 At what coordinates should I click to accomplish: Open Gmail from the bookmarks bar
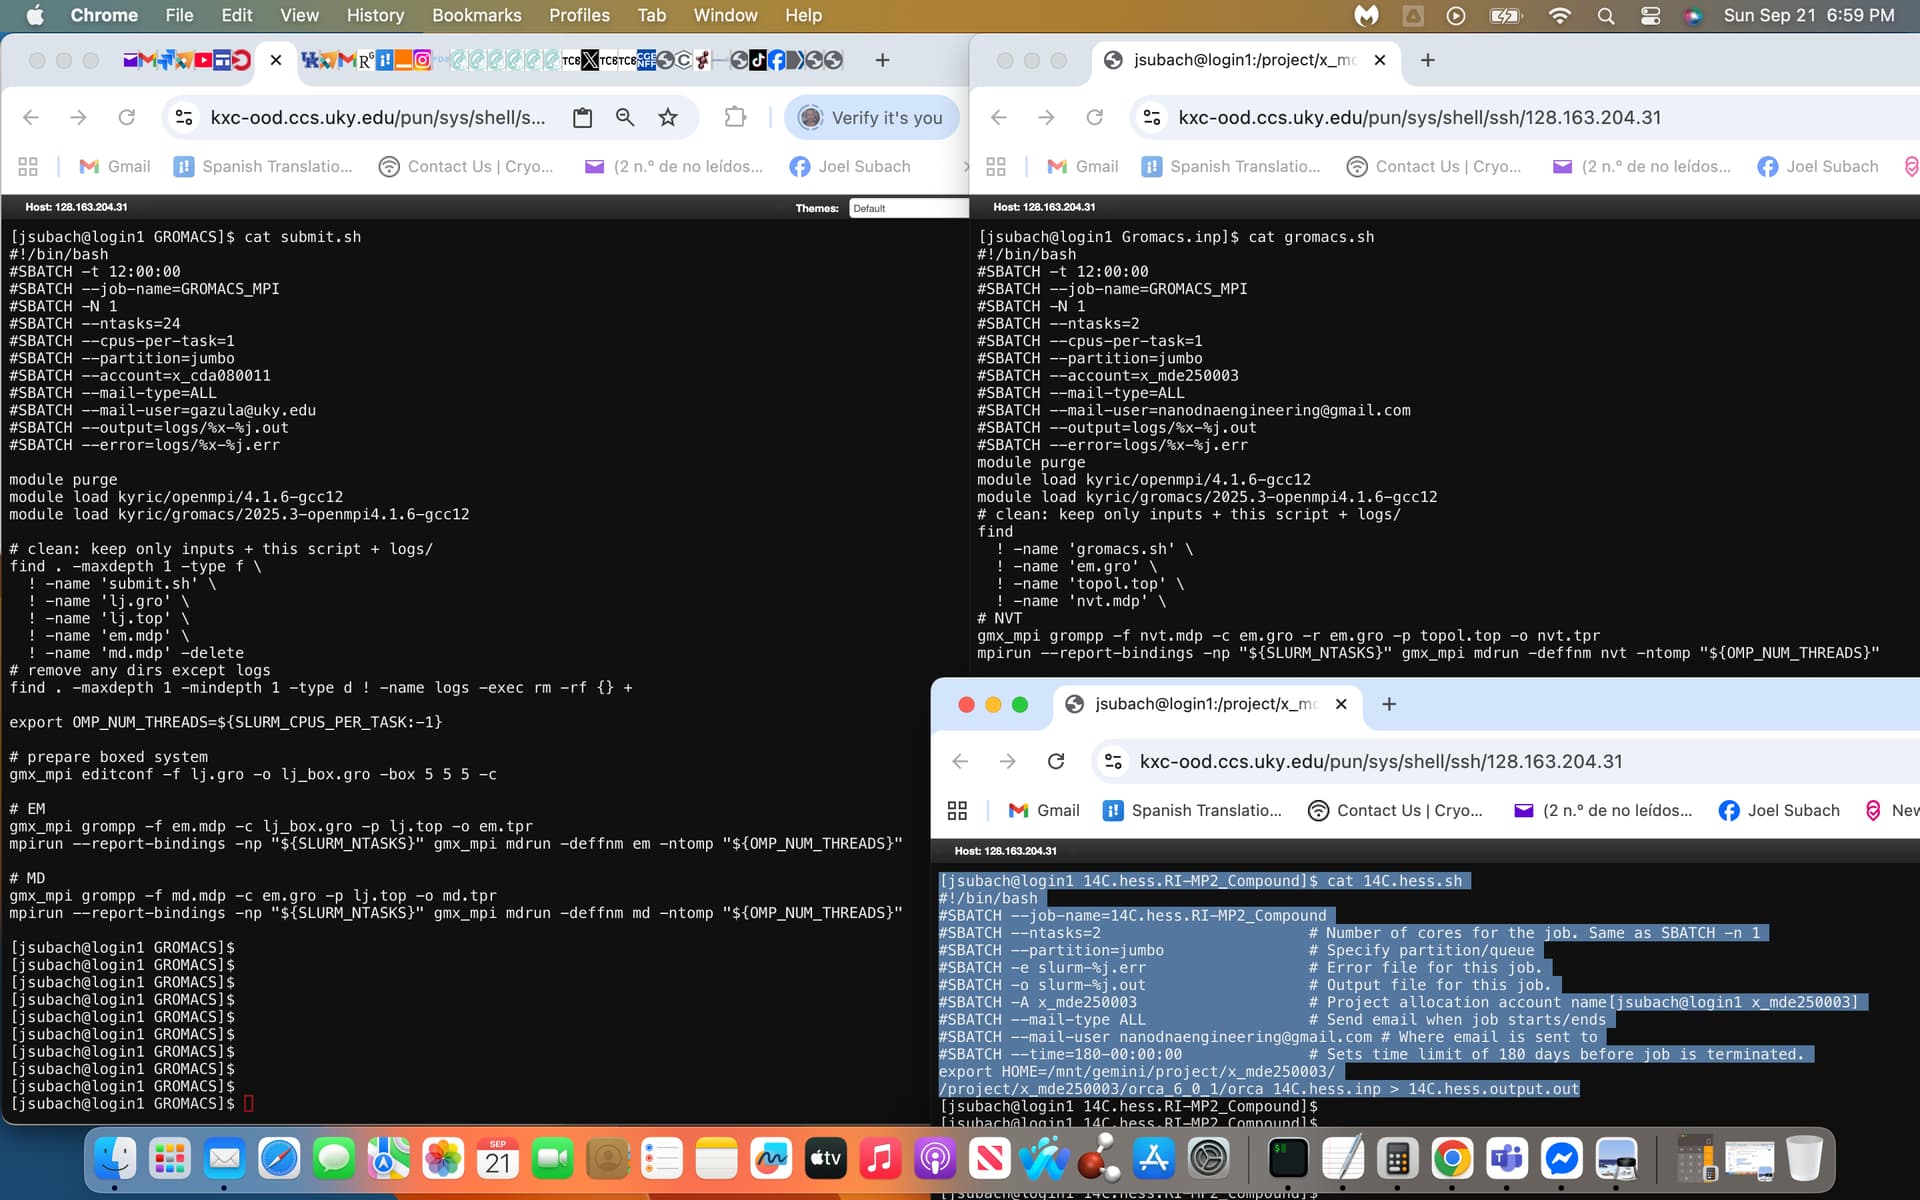point(113,166)
